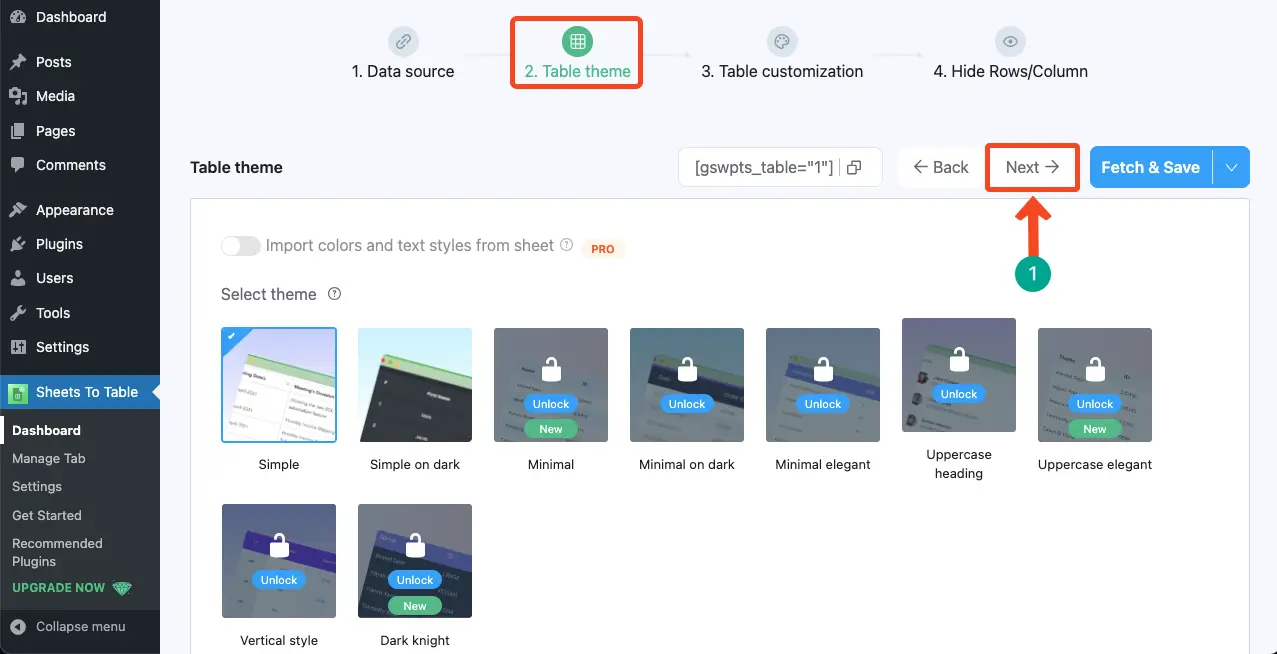Click lock icon on Minimal theme
Image resolution: width=1277 pixels, height=654 pixels.
[x=551, y=370]
